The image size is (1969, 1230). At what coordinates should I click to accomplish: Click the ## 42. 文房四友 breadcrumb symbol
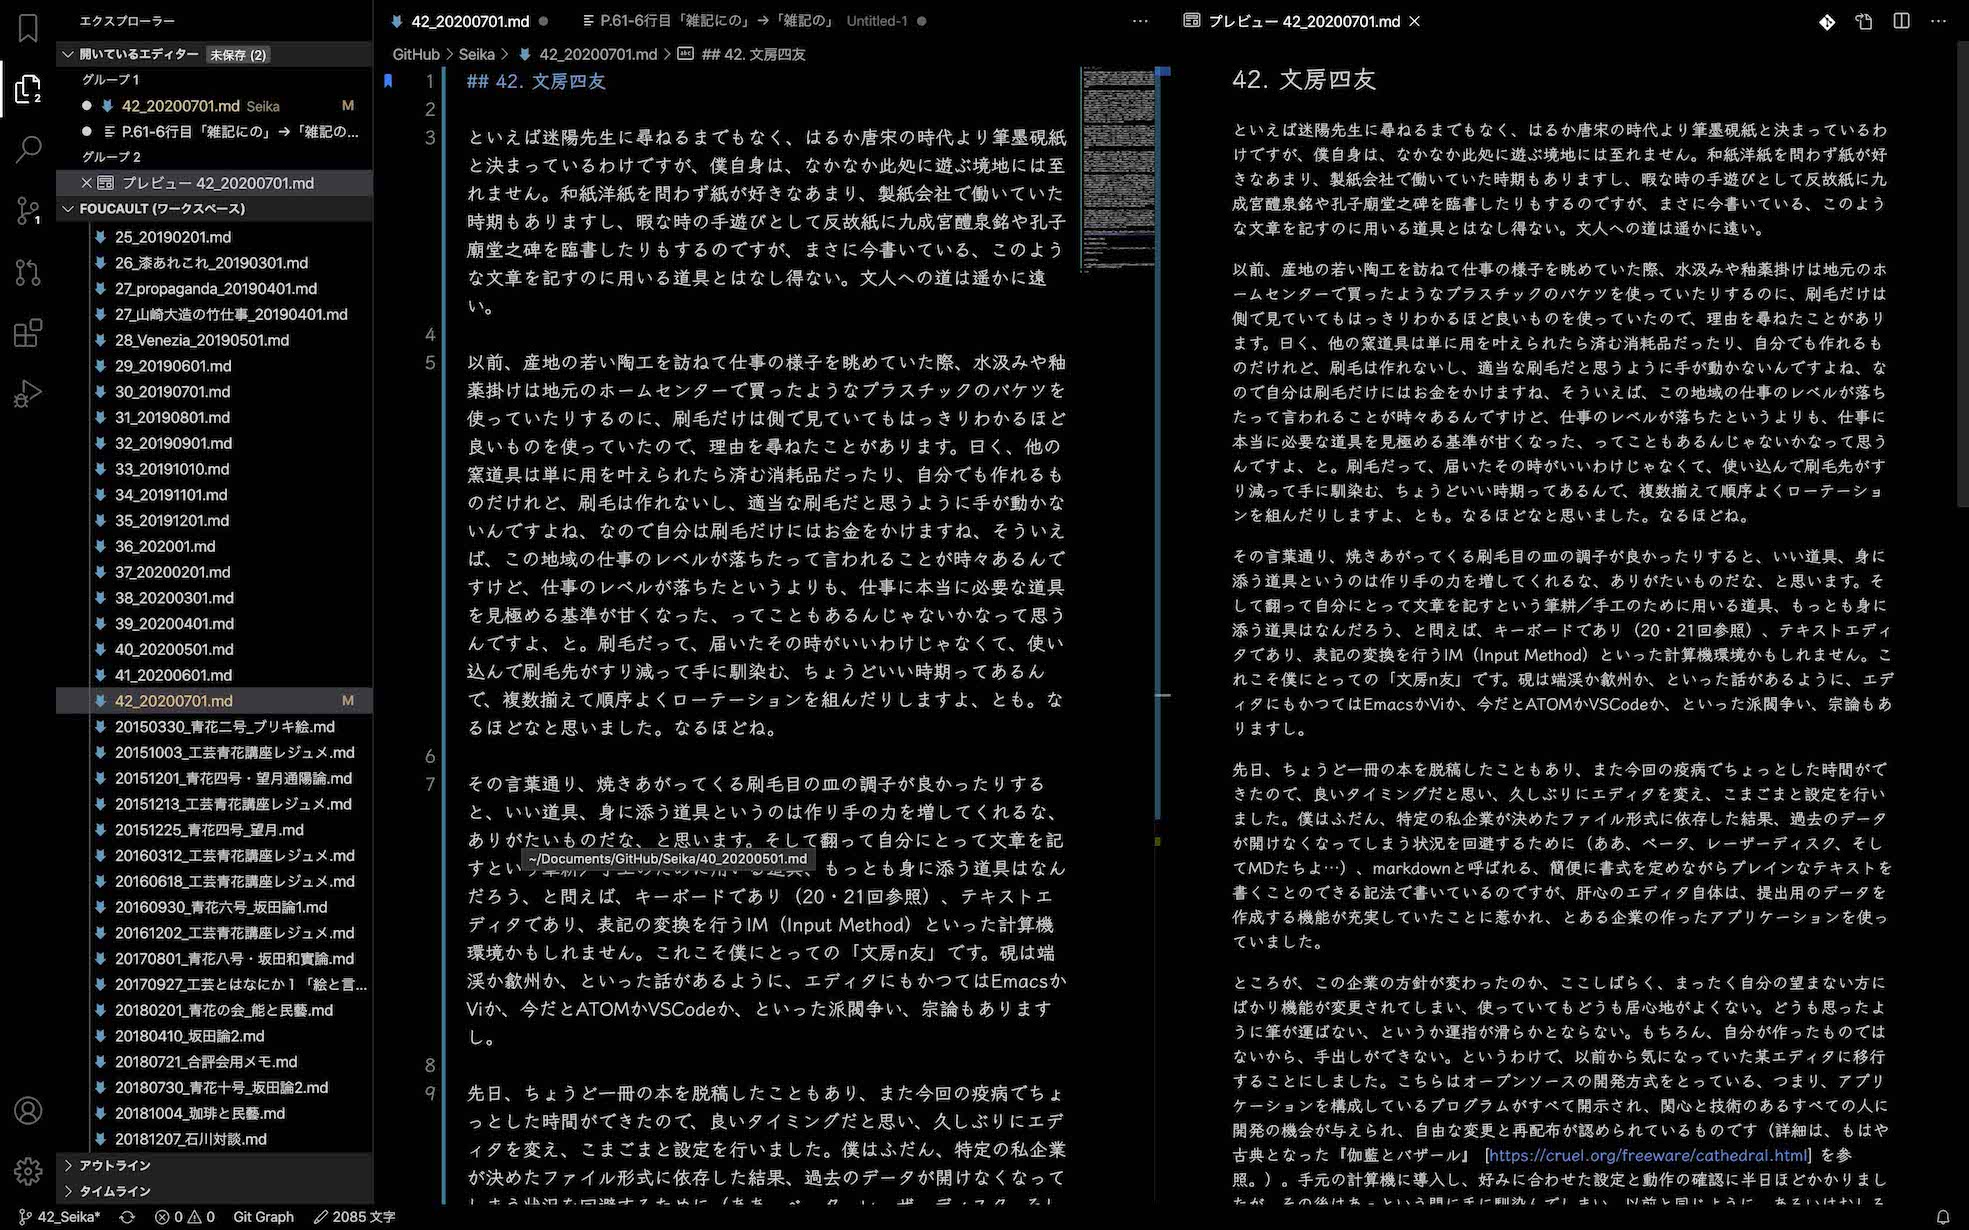[x=752, y=54]
